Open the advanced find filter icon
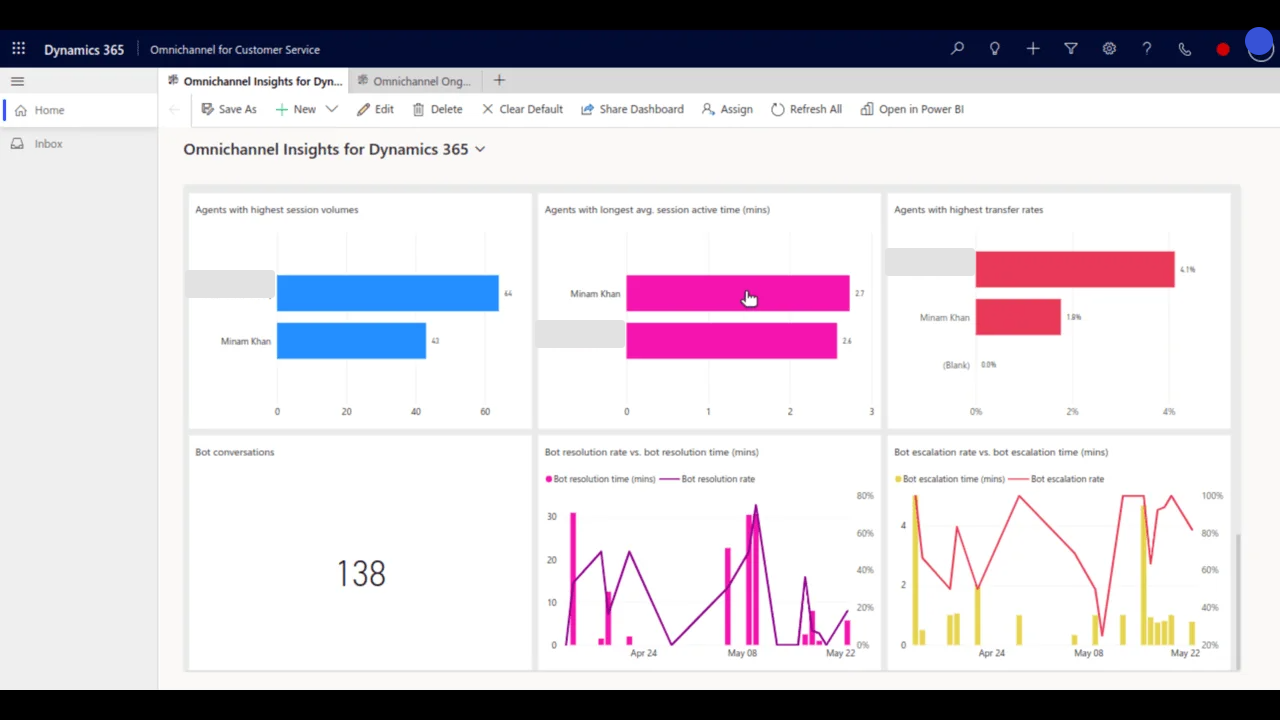 1071,48
